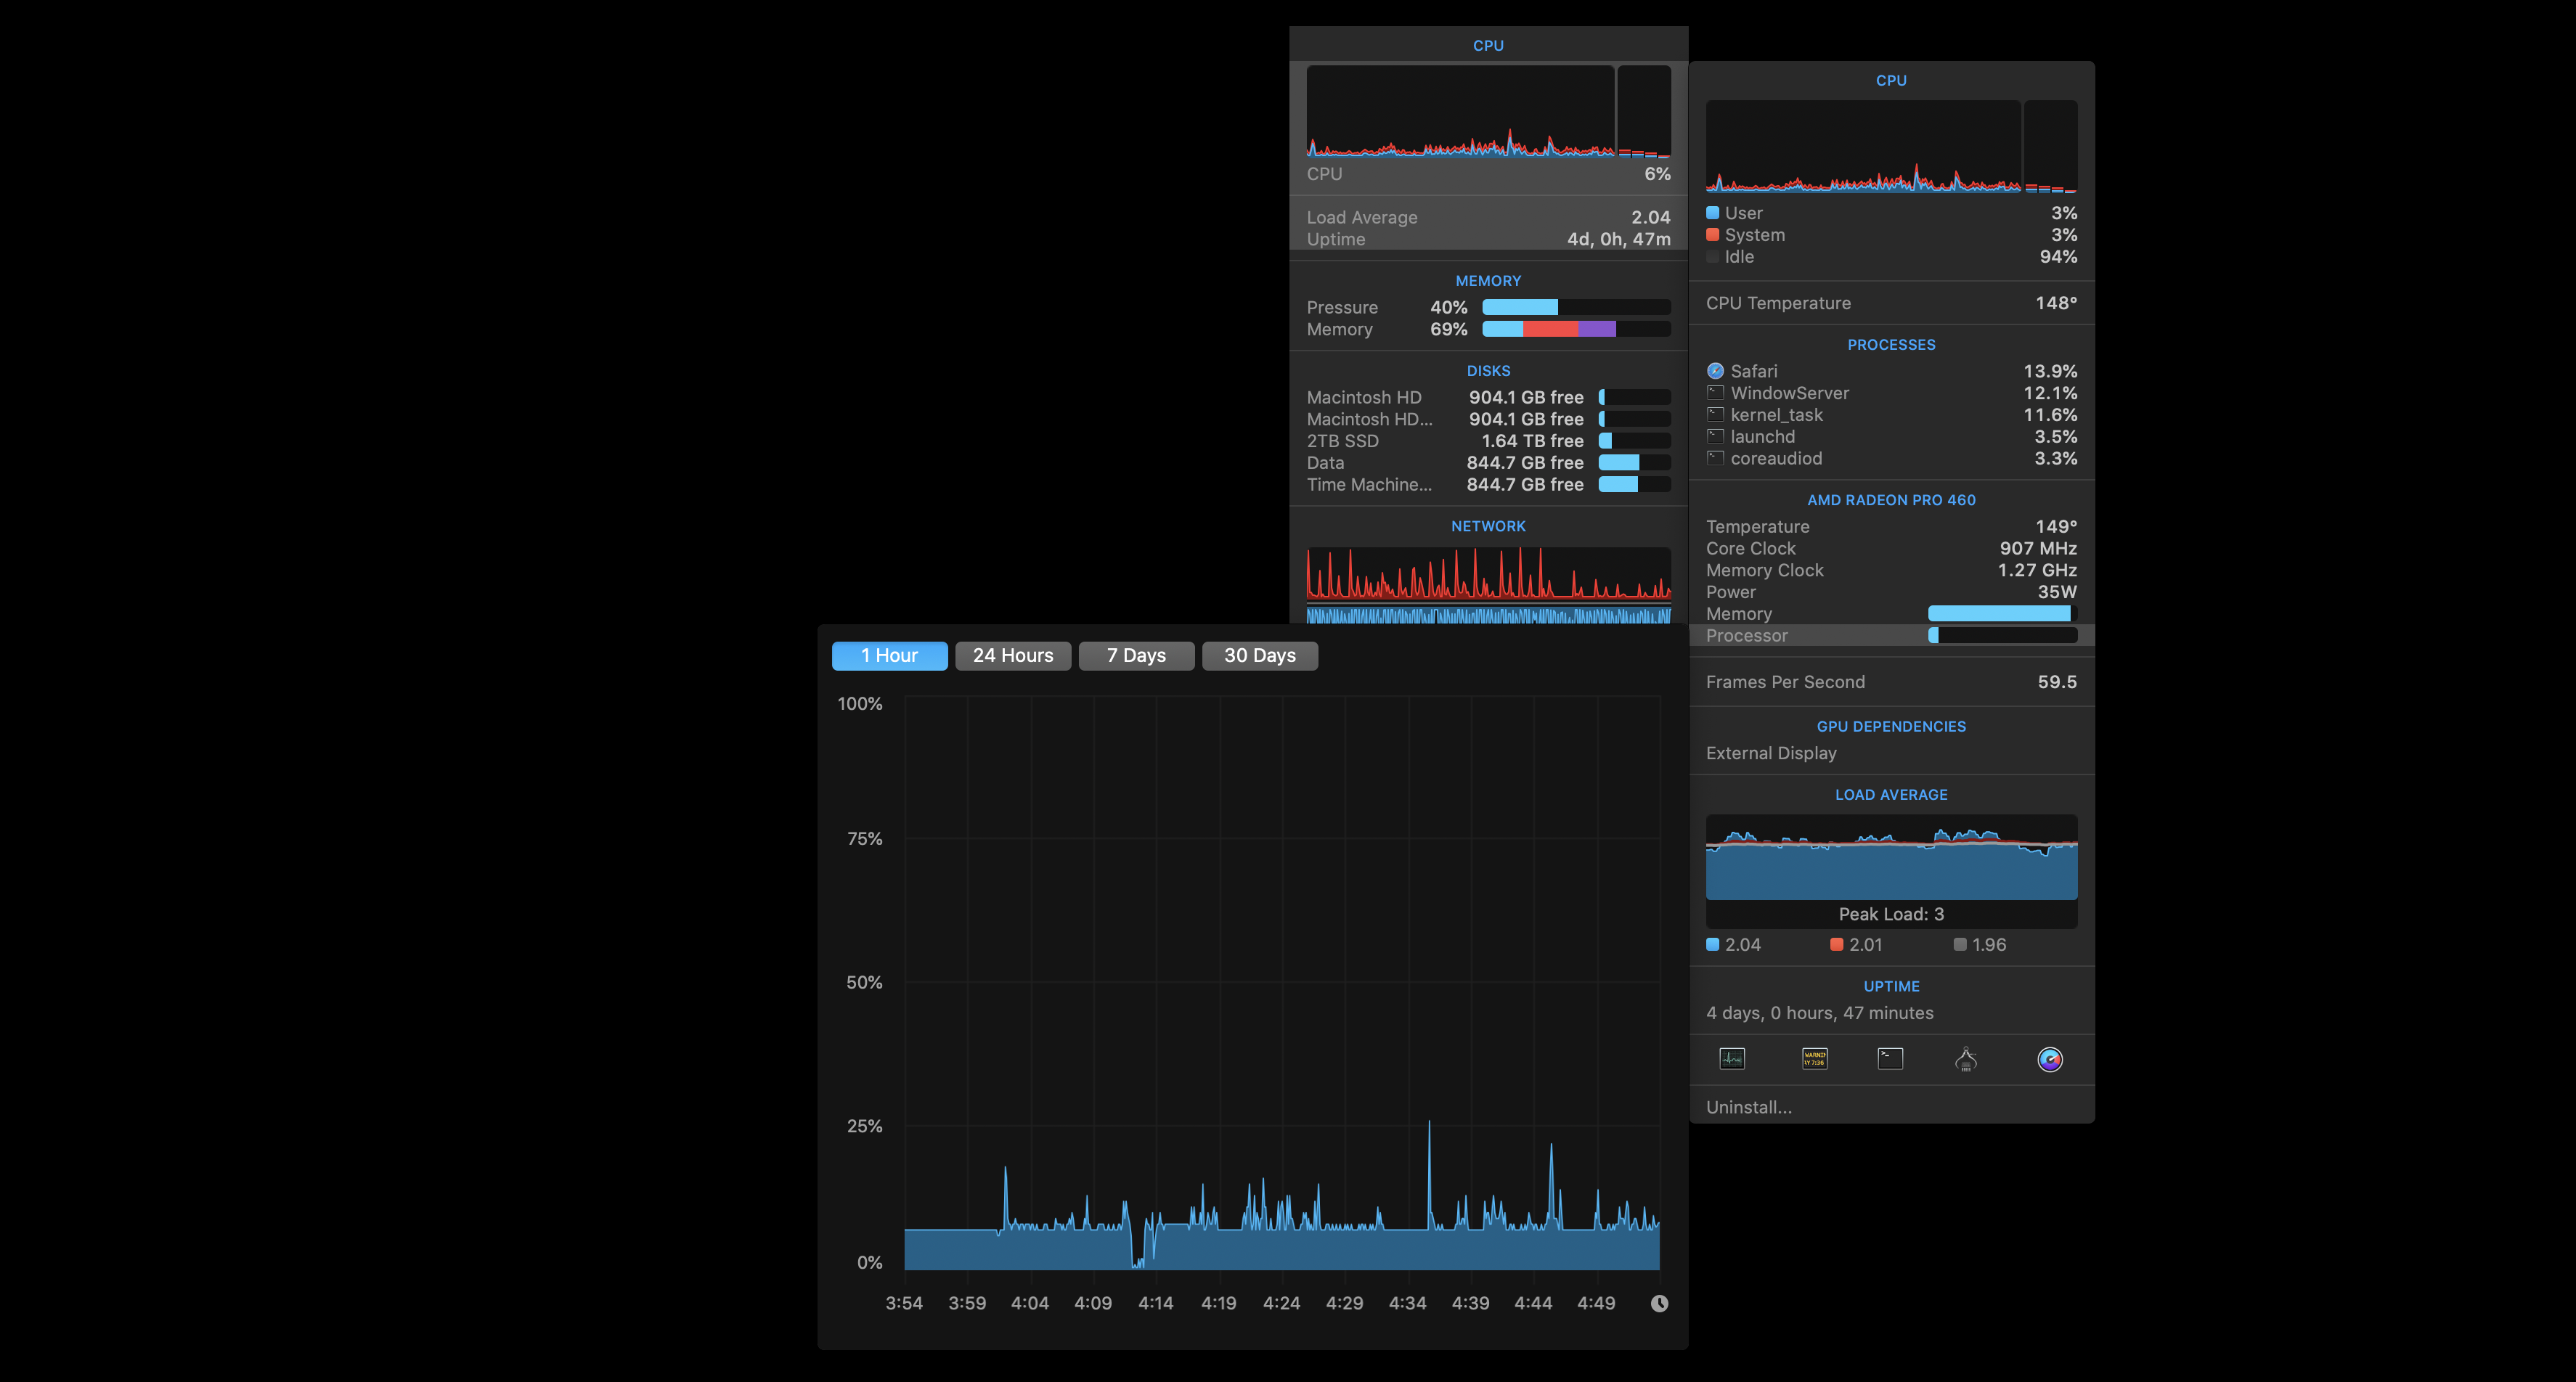This screenshot has width=2576, height=1382.
Task: Click the DISKS section header
Action: pyautogui.click(x=1488, y=371)
